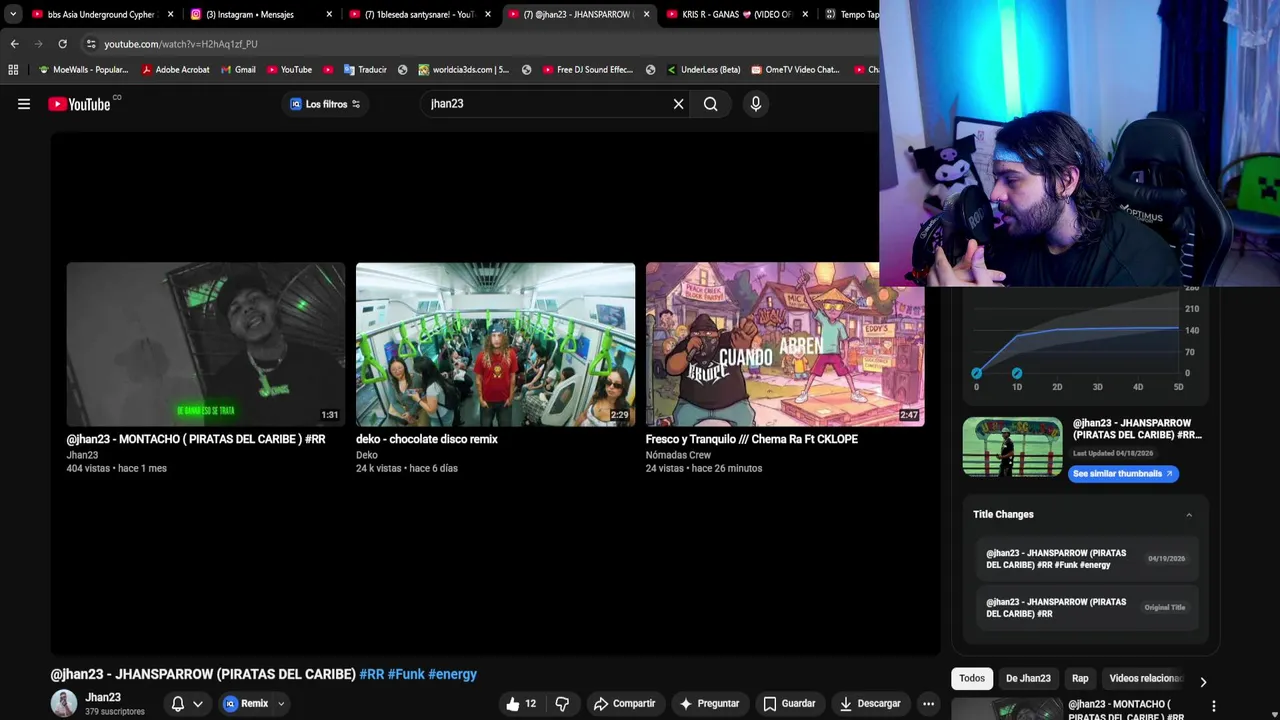Select the De Jhan23 filter chip
Screen dimensions: 1280x720
(1028, 678)
